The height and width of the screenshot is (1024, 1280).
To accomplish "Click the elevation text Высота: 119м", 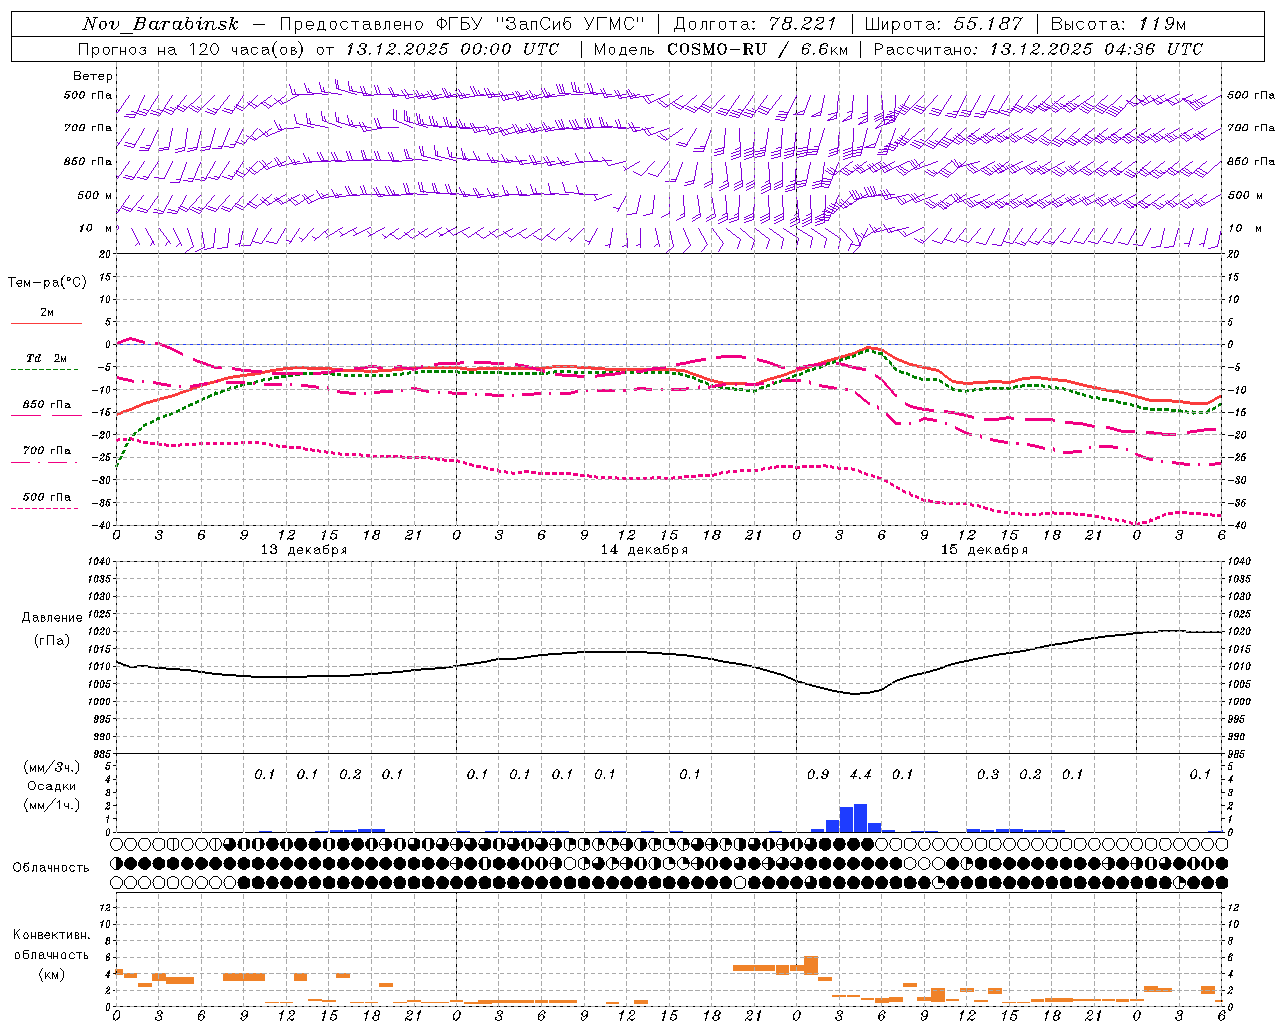I will [x=1119, y=24].
